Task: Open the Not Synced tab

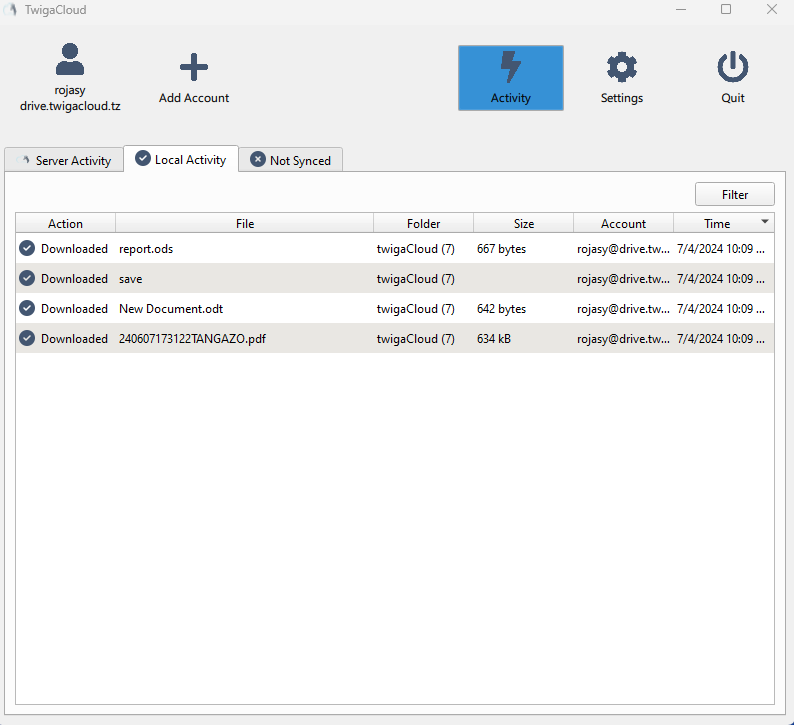Action: tap(291, 160)
